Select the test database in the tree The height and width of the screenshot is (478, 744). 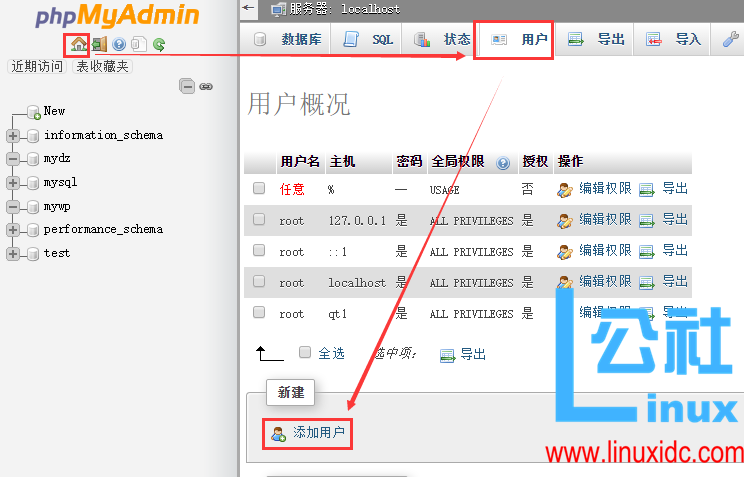point(57,253)
